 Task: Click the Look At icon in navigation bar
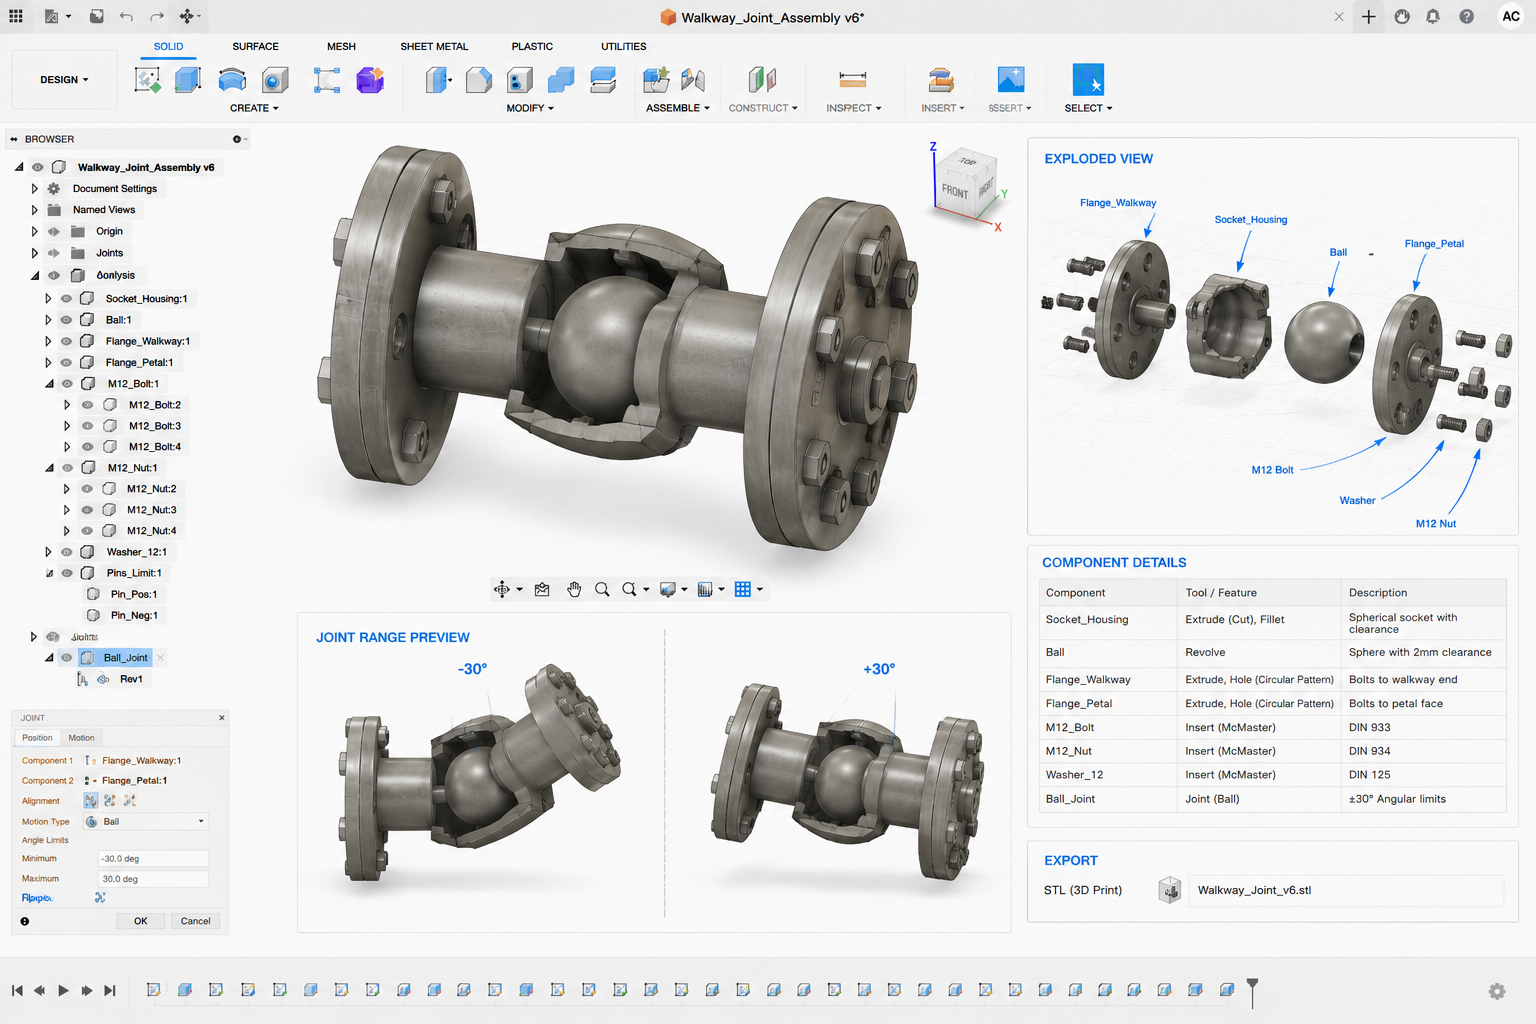click(x=542, y=590)
